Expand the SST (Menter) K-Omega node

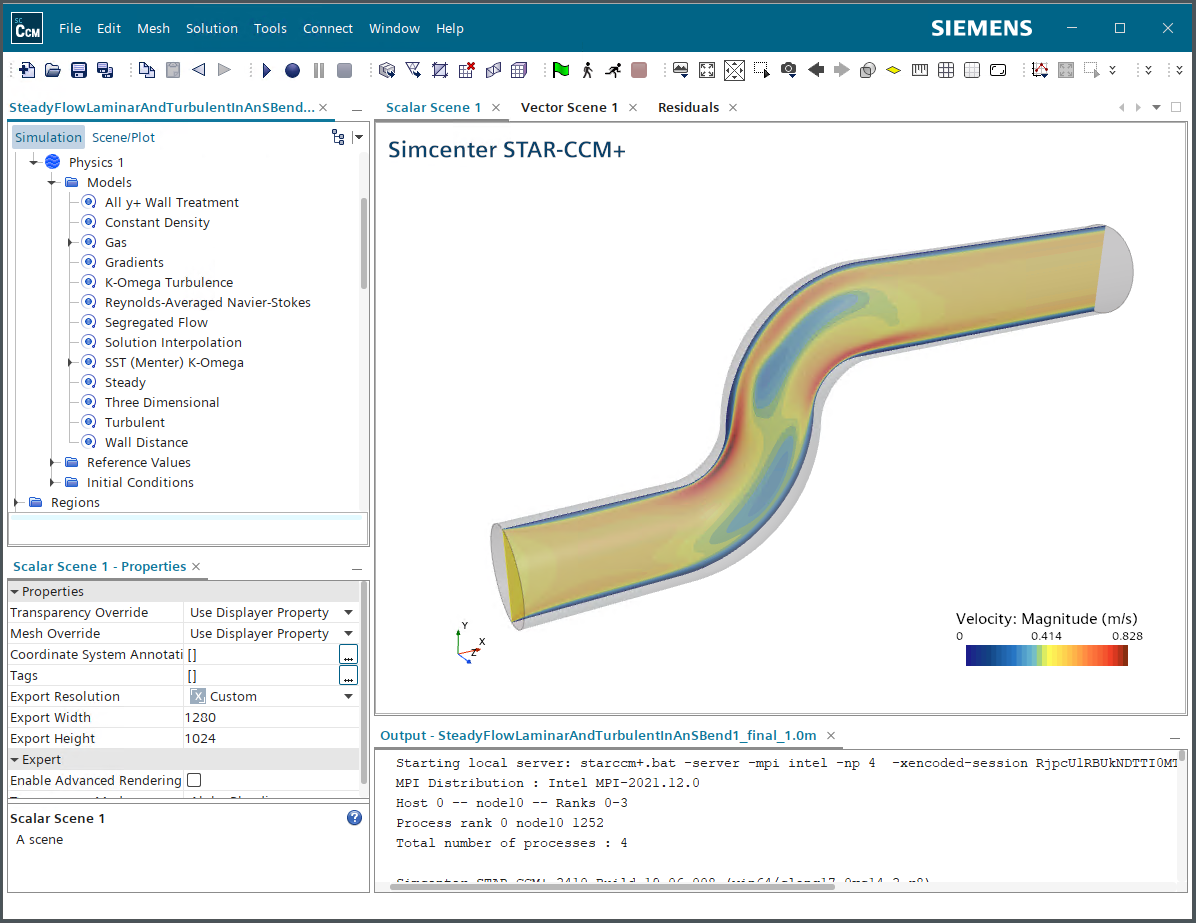click(x=70, y=362)
